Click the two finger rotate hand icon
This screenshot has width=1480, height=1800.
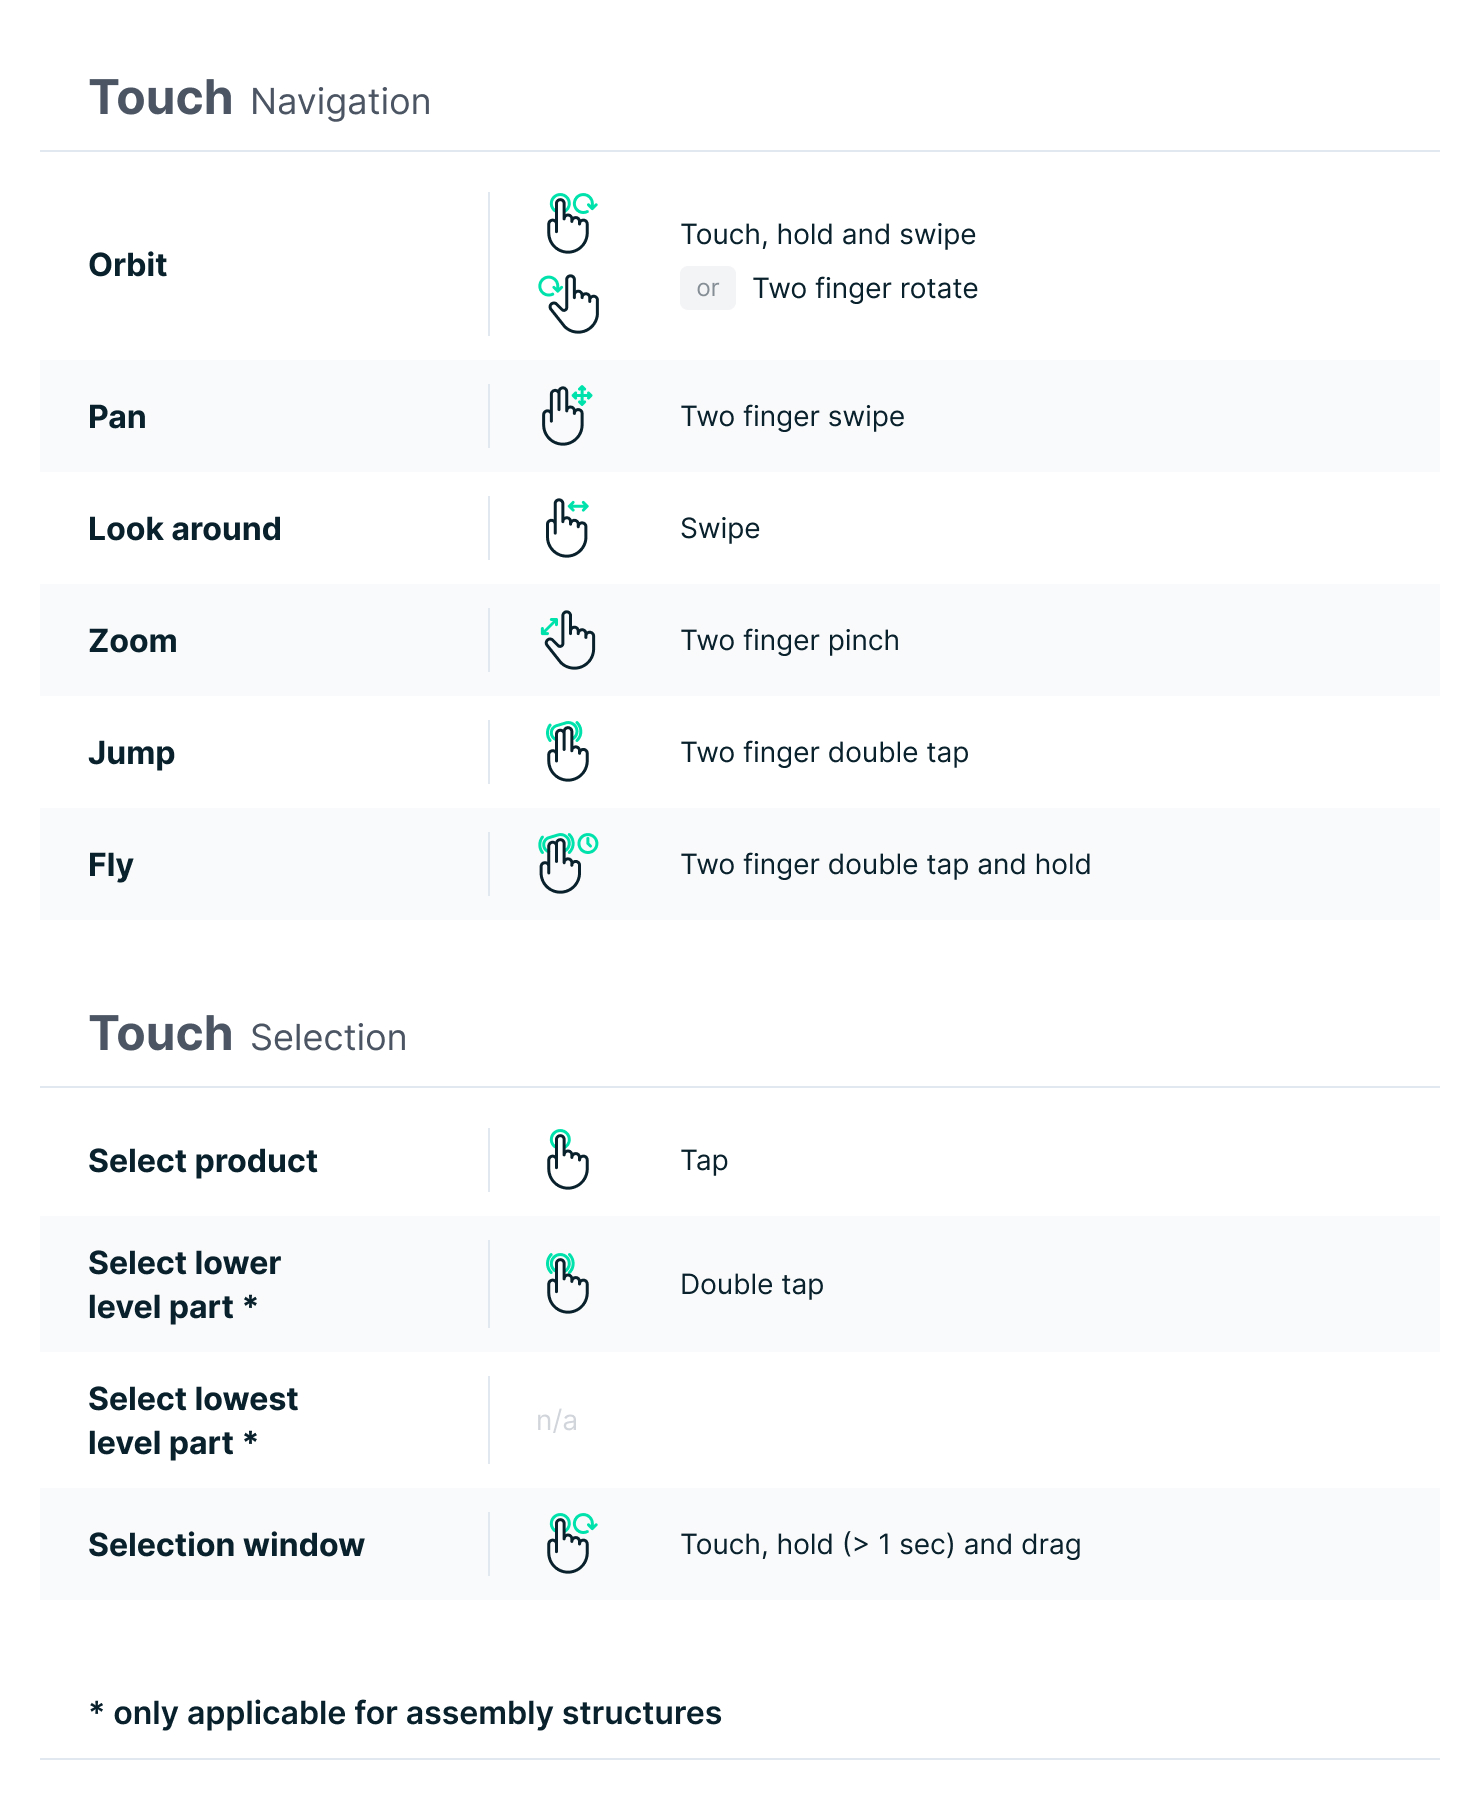pyautogui.click(x=570, y=303)
